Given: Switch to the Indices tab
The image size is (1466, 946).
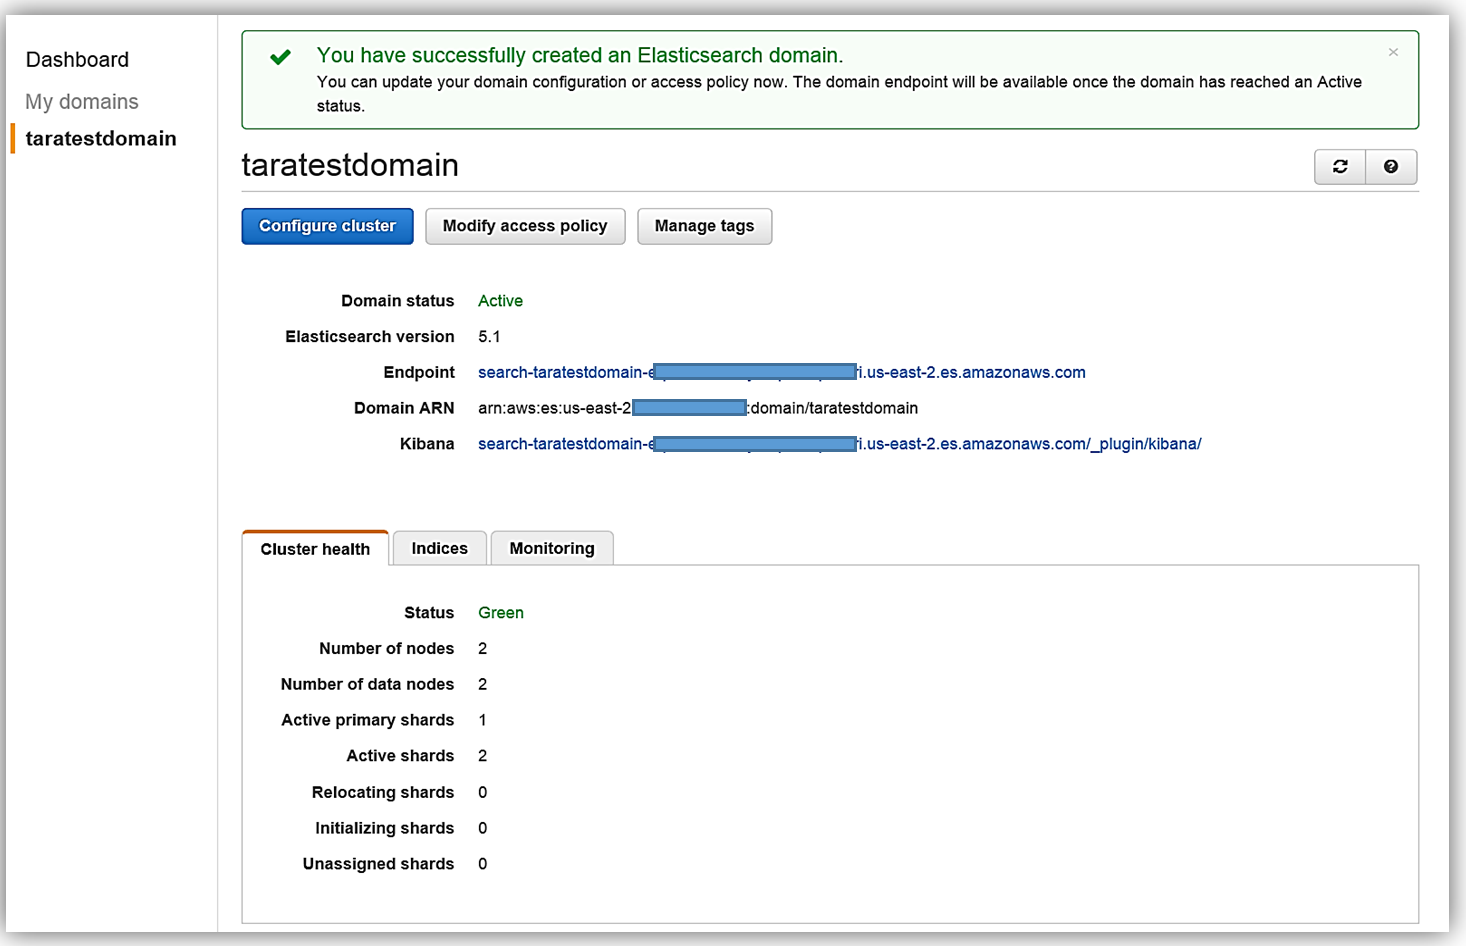Looking at the screenshot, I should [439, 548].
